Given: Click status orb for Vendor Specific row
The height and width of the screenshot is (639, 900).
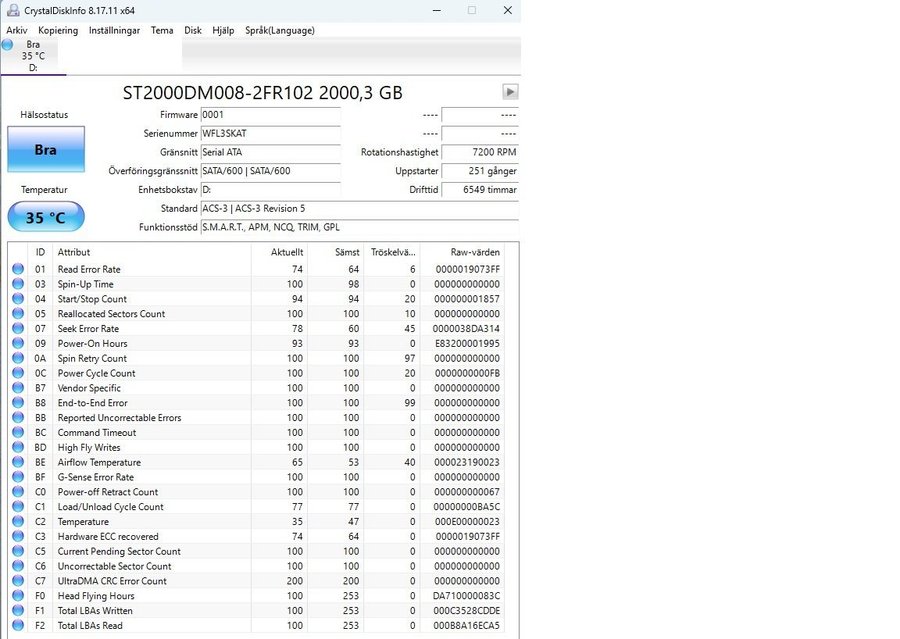Looking at the screenshot, I should coord(18,388).
